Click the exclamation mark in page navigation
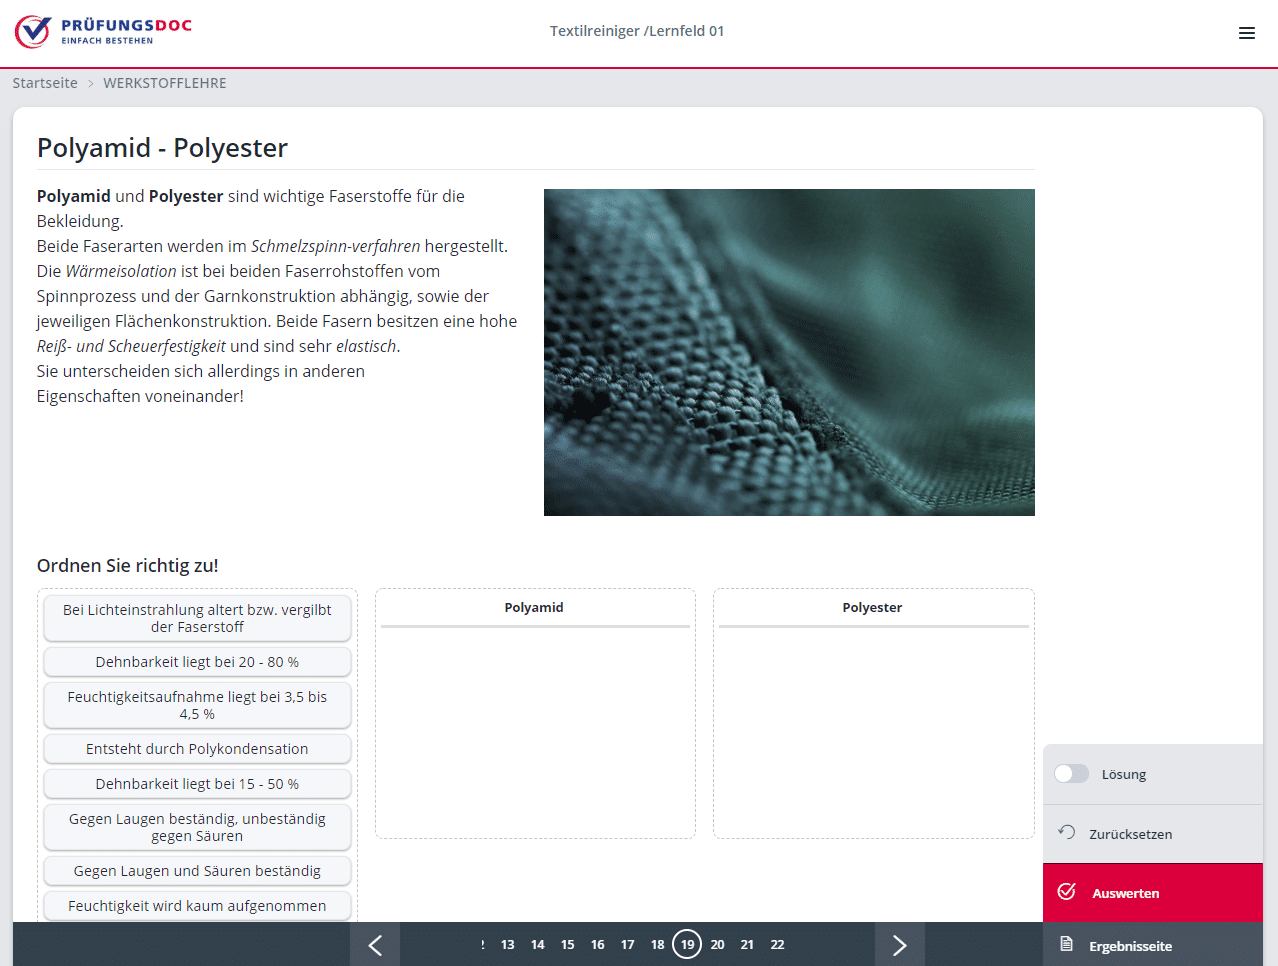This screenshot has width=1278, height=966. point(483,945)
